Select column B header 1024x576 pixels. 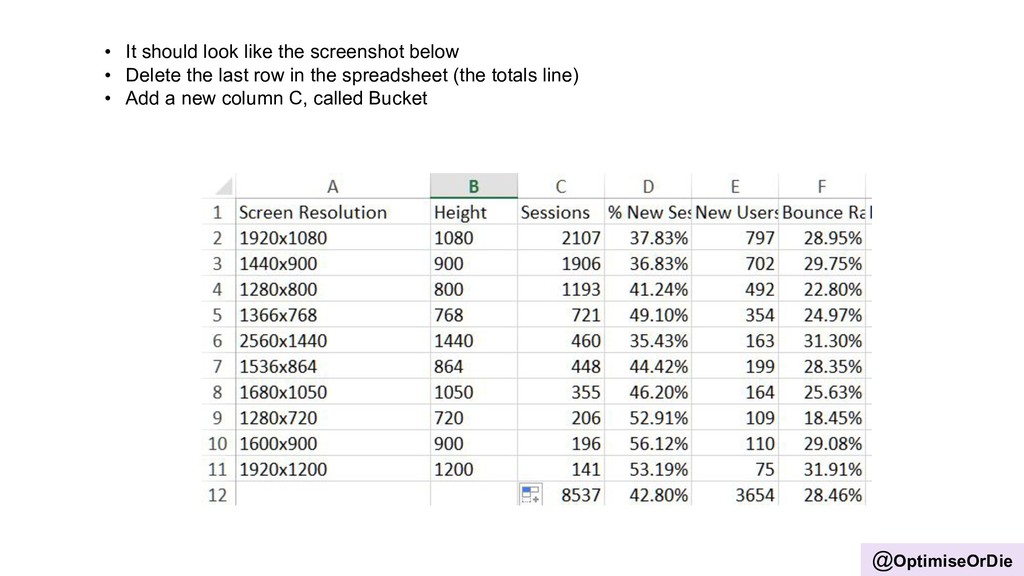(x=473, y=186)
